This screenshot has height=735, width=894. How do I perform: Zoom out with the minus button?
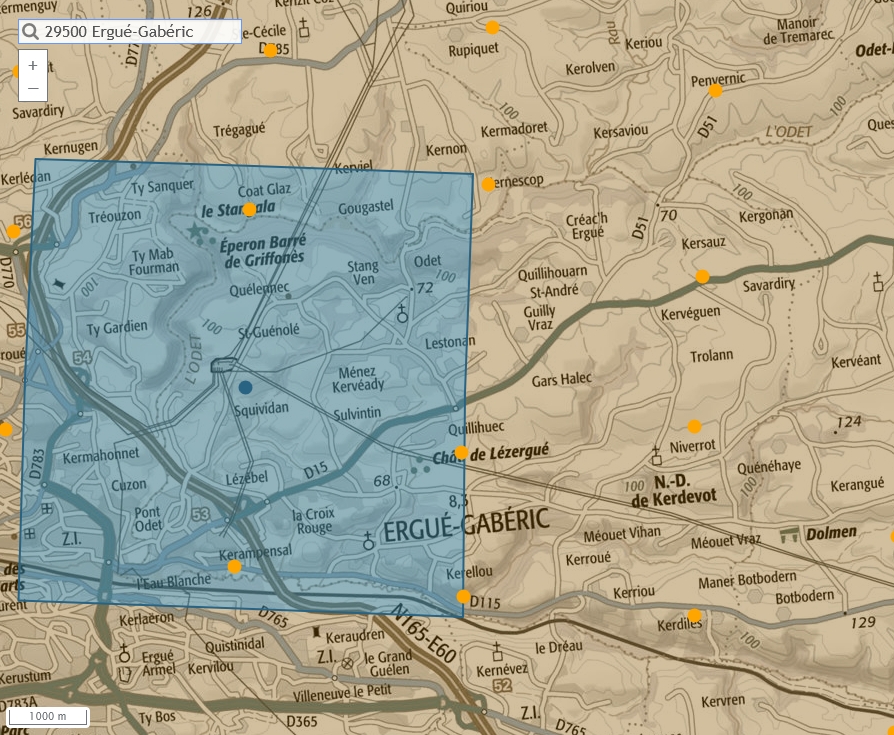33,89
